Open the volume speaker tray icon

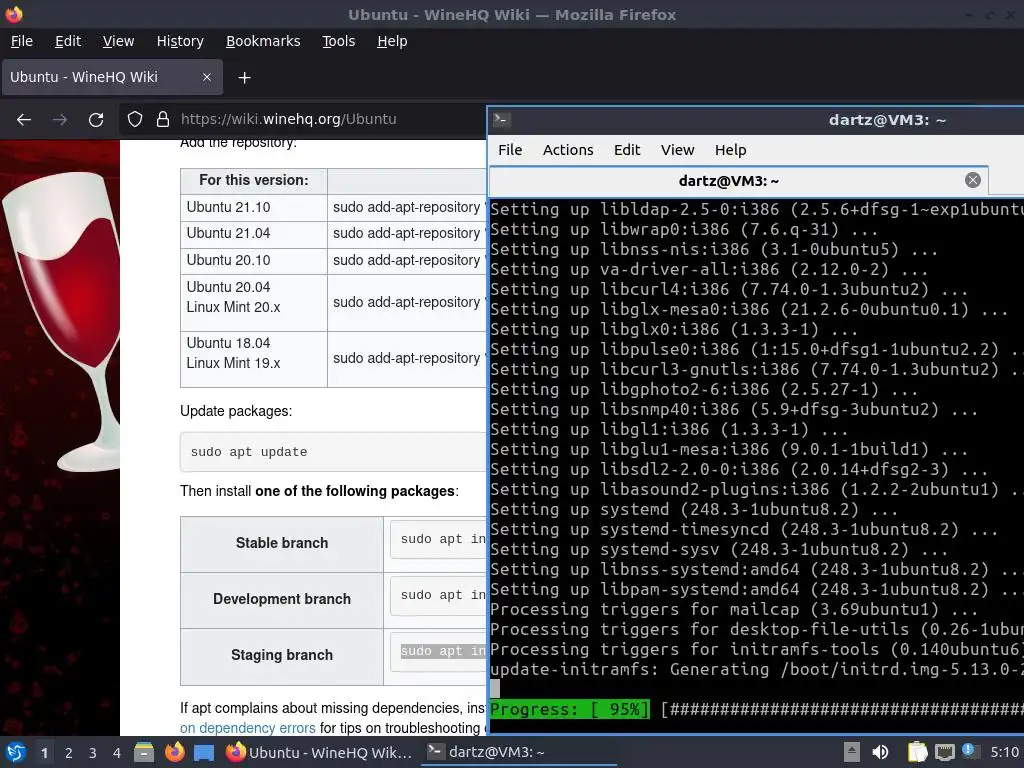coord(880,752)
